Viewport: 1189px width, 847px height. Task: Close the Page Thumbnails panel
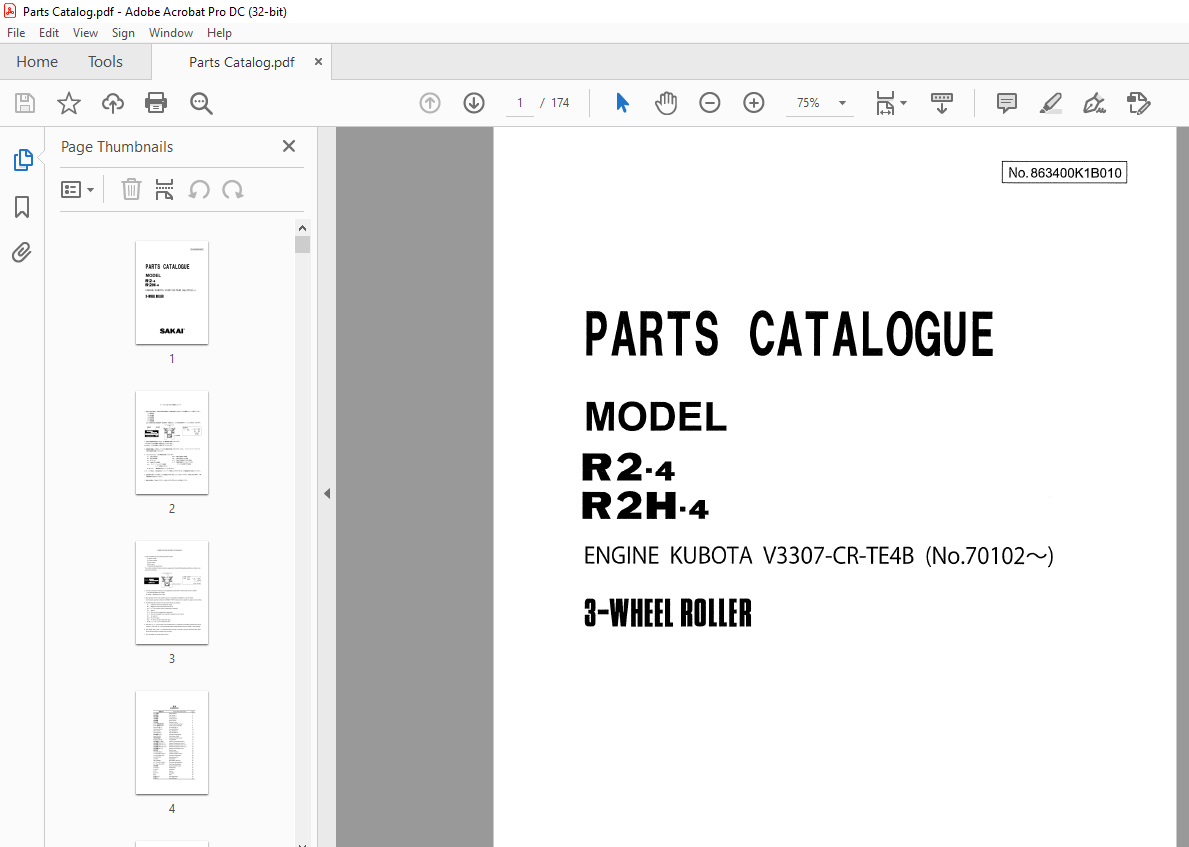pos(289,146)
